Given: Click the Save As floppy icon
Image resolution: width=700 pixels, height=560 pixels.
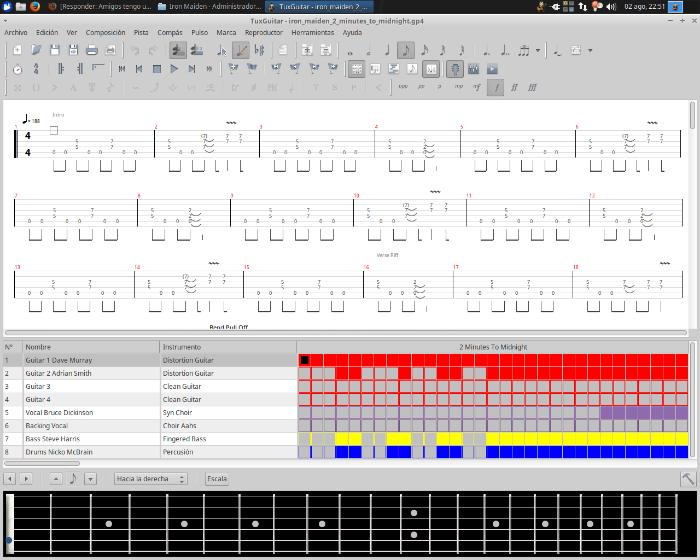Looking at the screenshot, I should [73, 50].
